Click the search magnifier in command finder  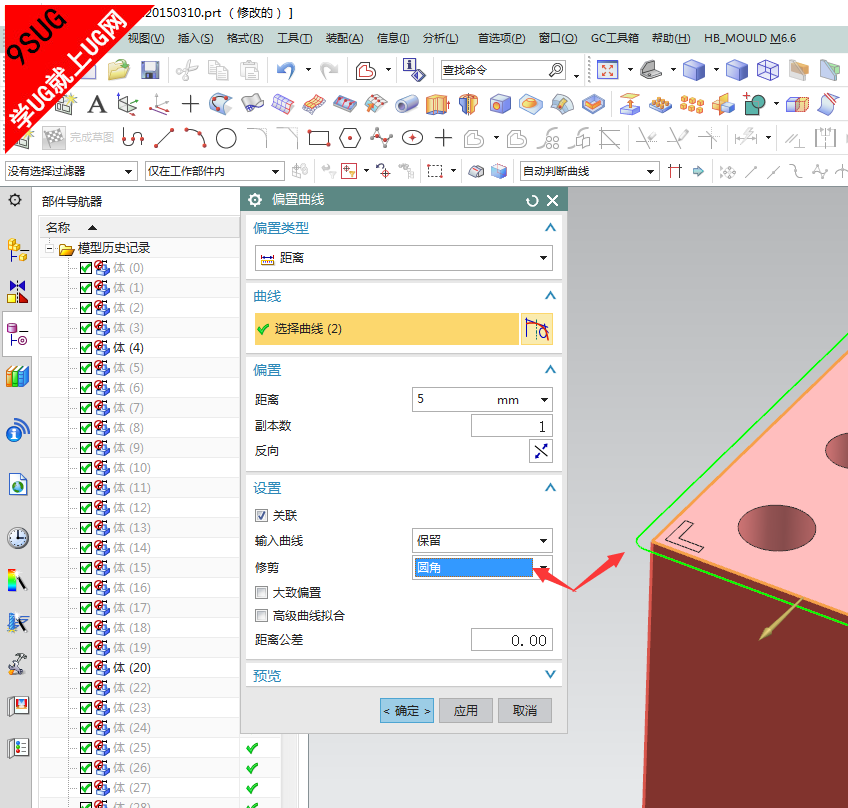(556, 70)
